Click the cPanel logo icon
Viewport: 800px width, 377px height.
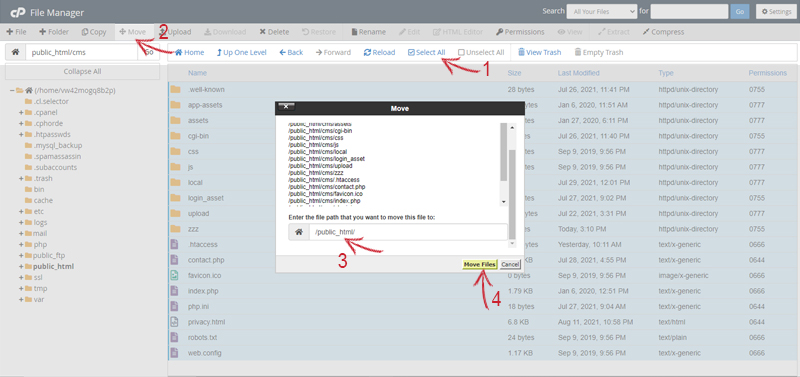[x=19, y=12]
